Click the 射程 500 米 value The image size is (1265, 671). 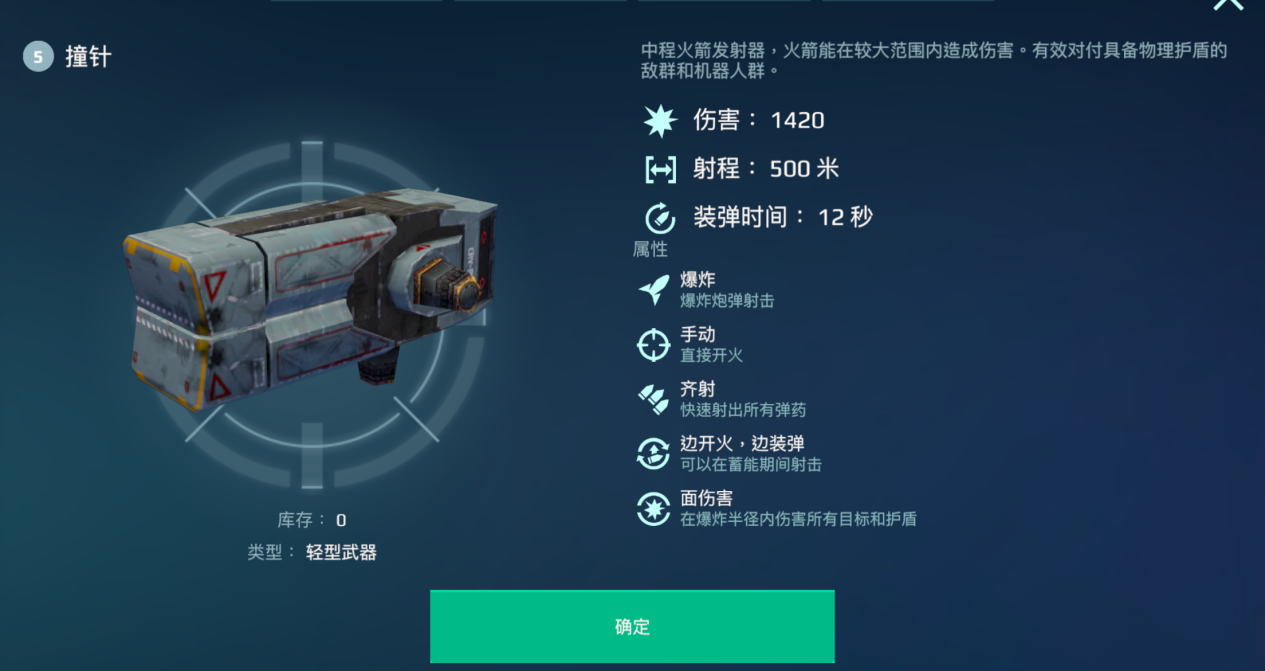804,169
